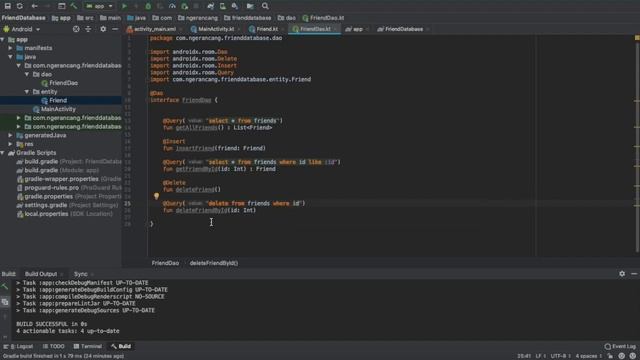Hide the Build panel with the minus icon
Viewport: 640px width, 360px height.
pyautogui.click(x=634, y=273)
